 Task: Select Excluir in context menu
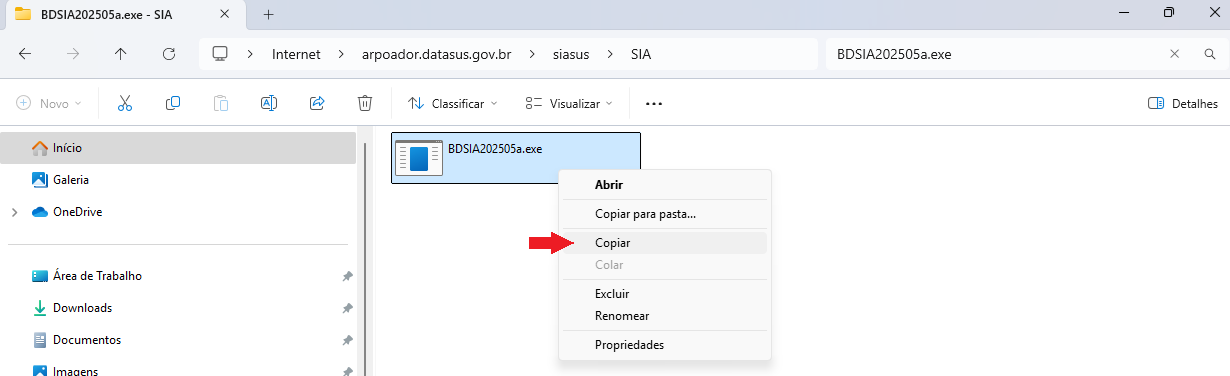pyautogui.click(x=664, y=294)
